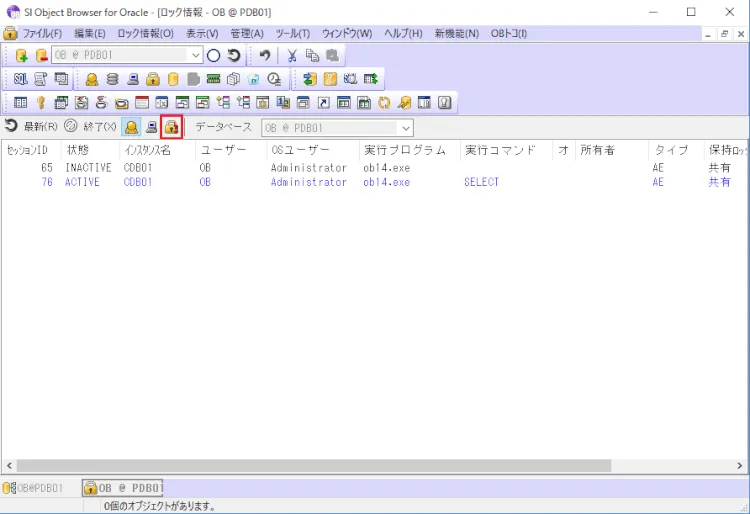Click the green memory chip icon
The height and width of the screenshot is (514, 750).
(213, 79)
